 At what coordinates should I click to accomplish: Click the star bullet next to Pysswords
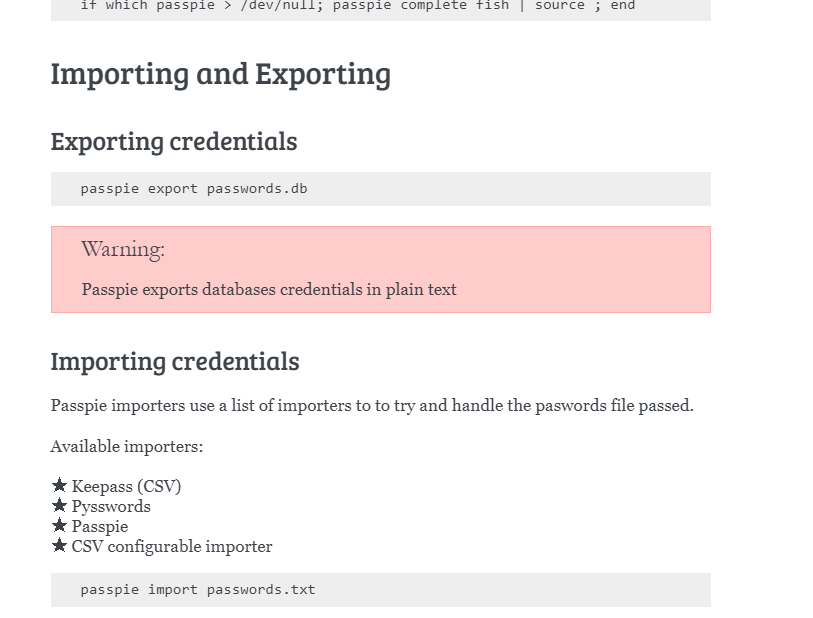tap(59, 506)
